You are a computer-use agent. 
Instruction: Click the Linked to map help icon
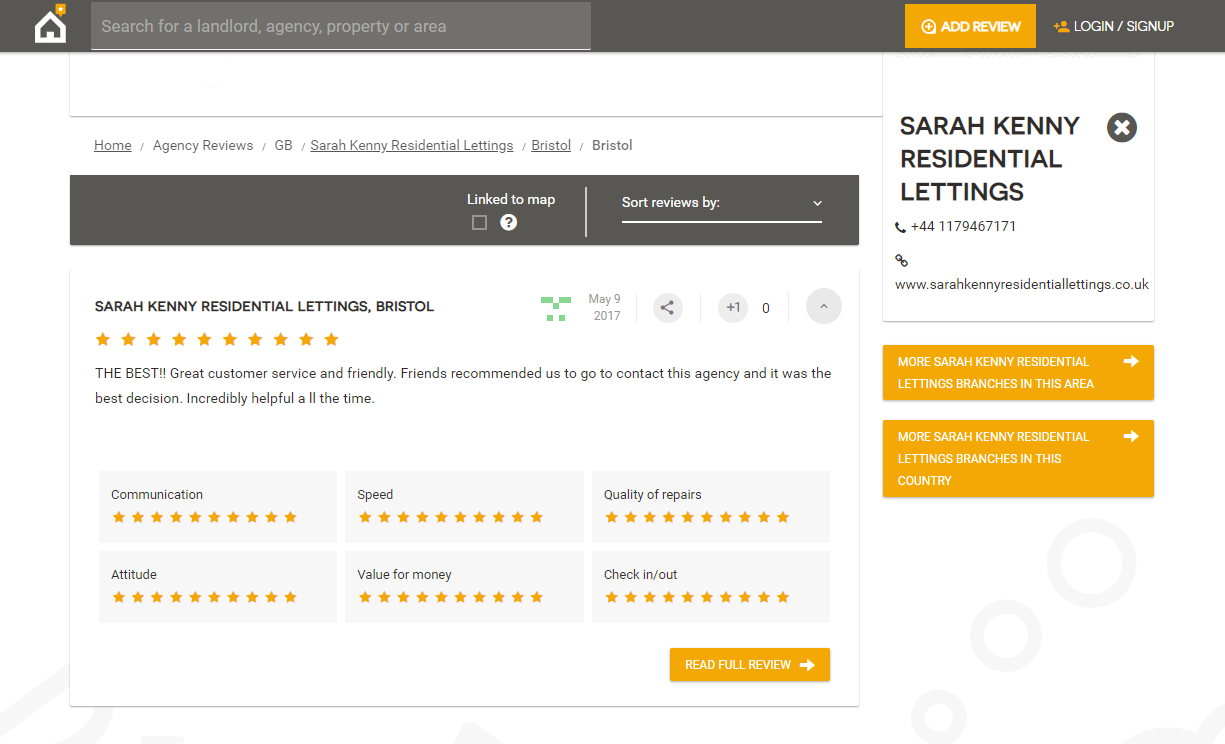tap(509, 222)
